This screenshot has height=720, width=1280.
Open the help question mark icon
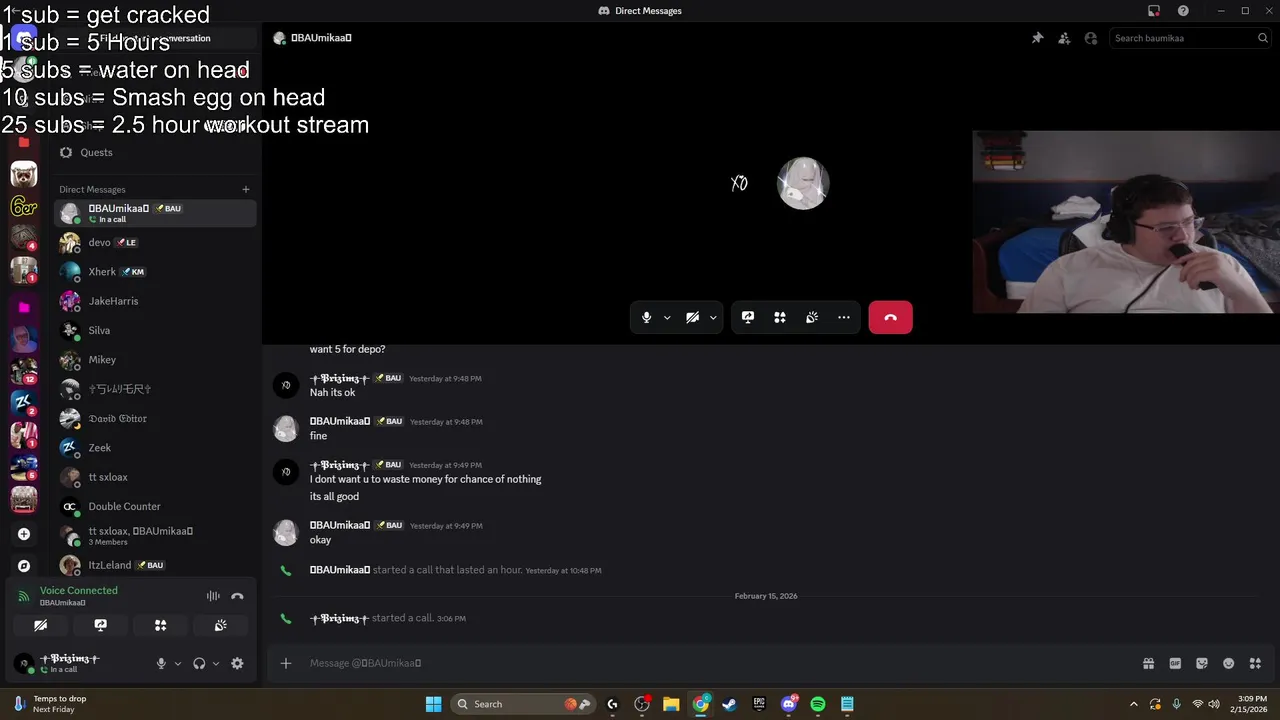pyautogui.click(x=1184, y=11)
